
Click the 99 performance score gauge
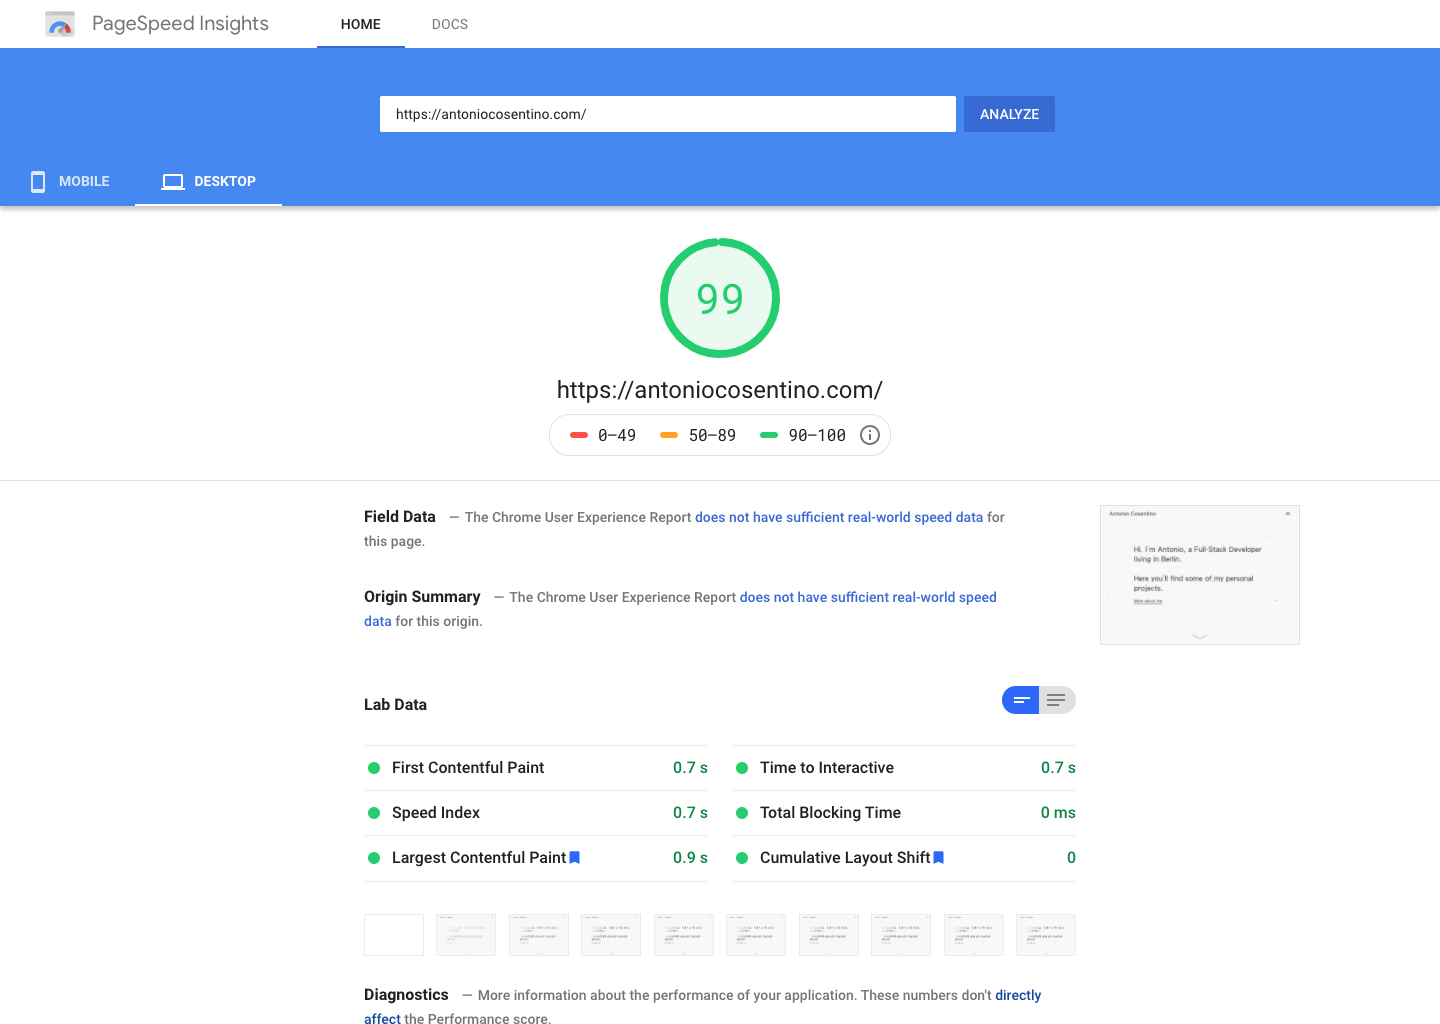720,298
